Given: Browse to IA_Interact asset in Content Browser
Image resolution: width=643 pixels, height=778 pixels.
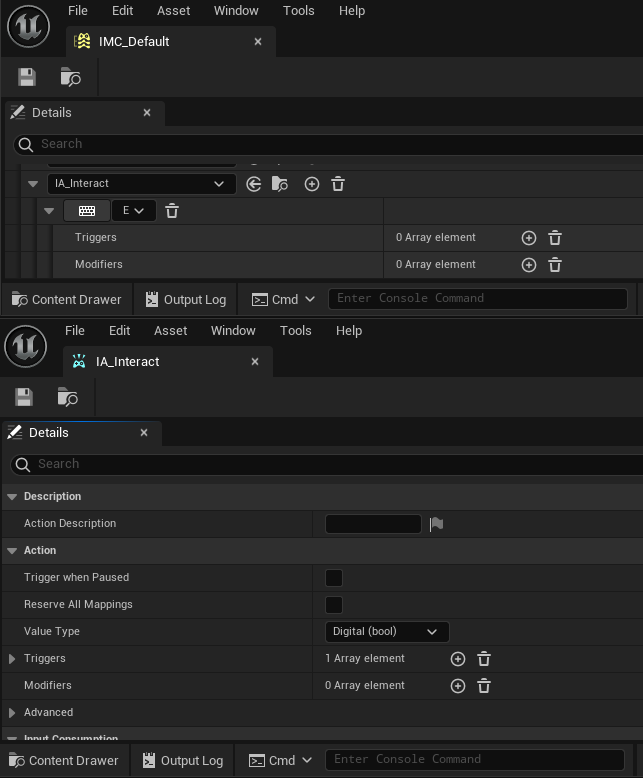Looking at the screenshot, I should 67,397.
